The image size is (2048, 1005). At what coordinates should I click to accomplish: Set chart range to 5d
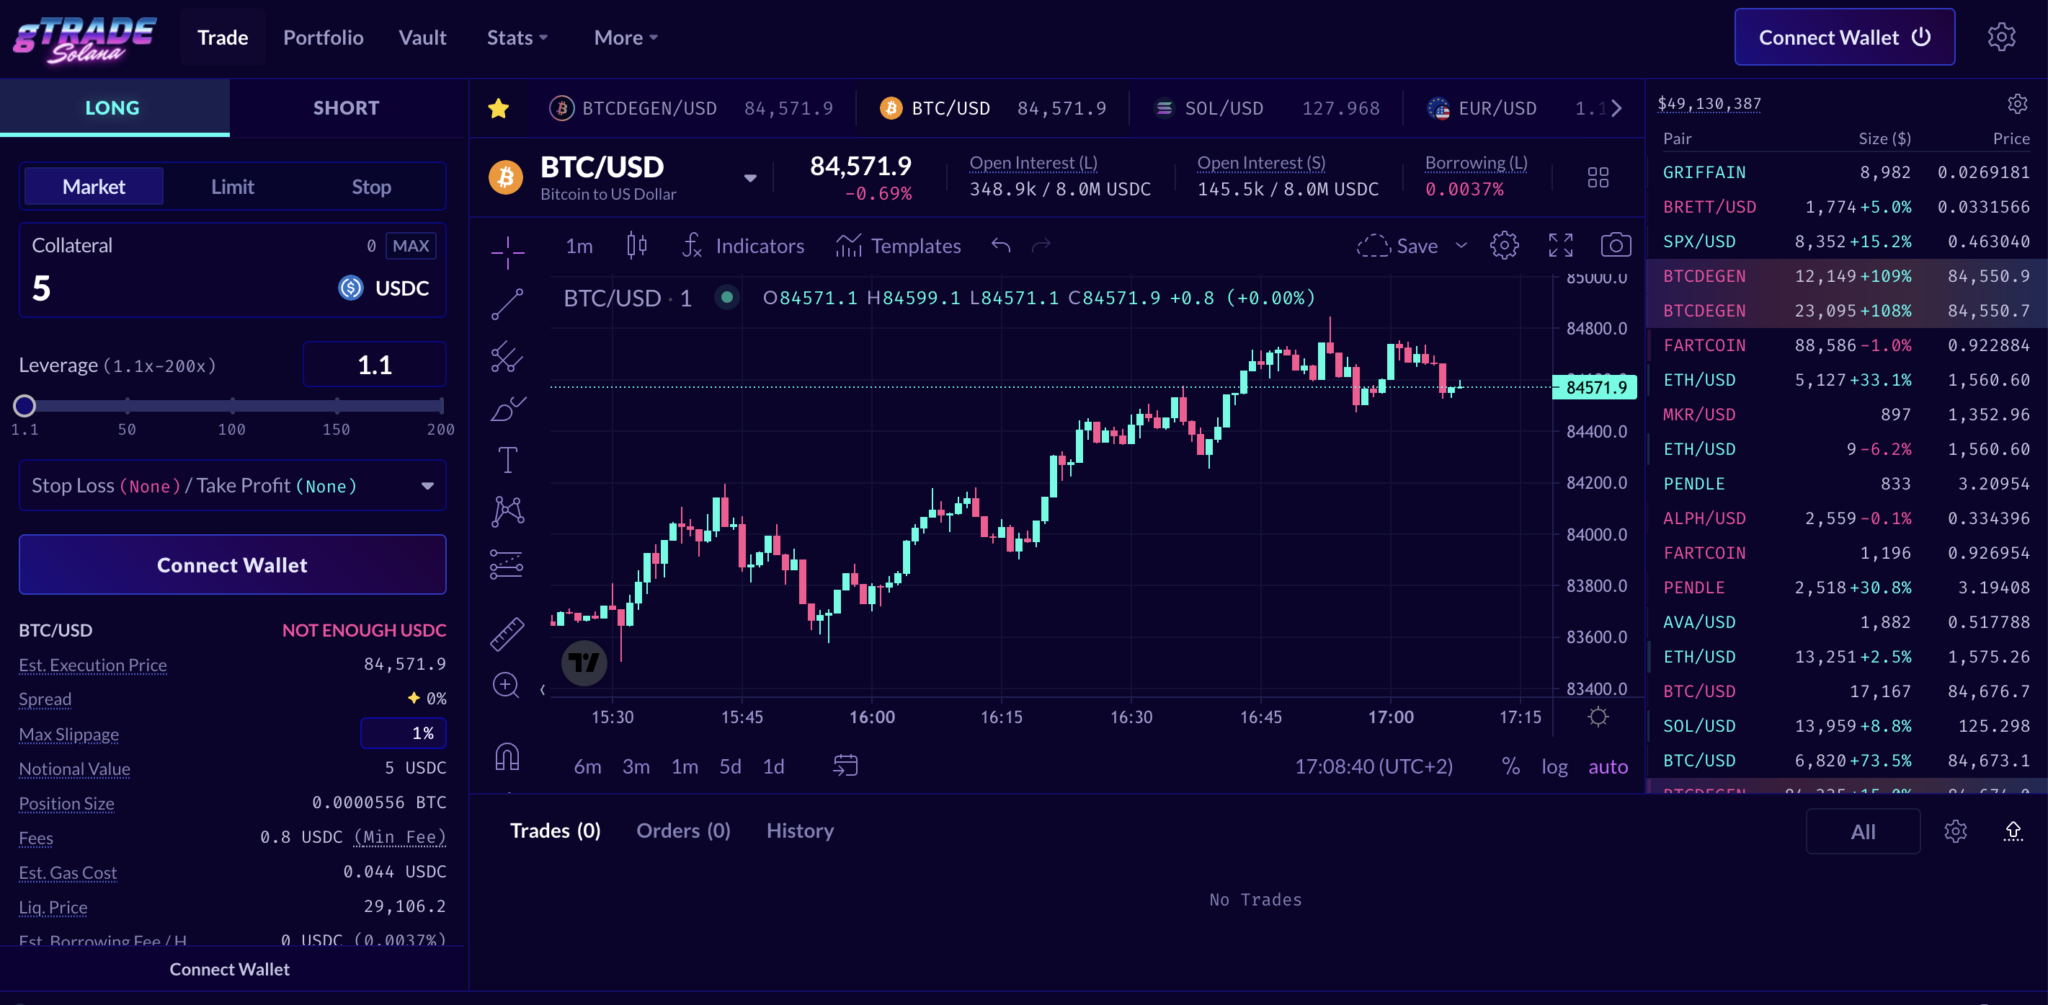730,767
